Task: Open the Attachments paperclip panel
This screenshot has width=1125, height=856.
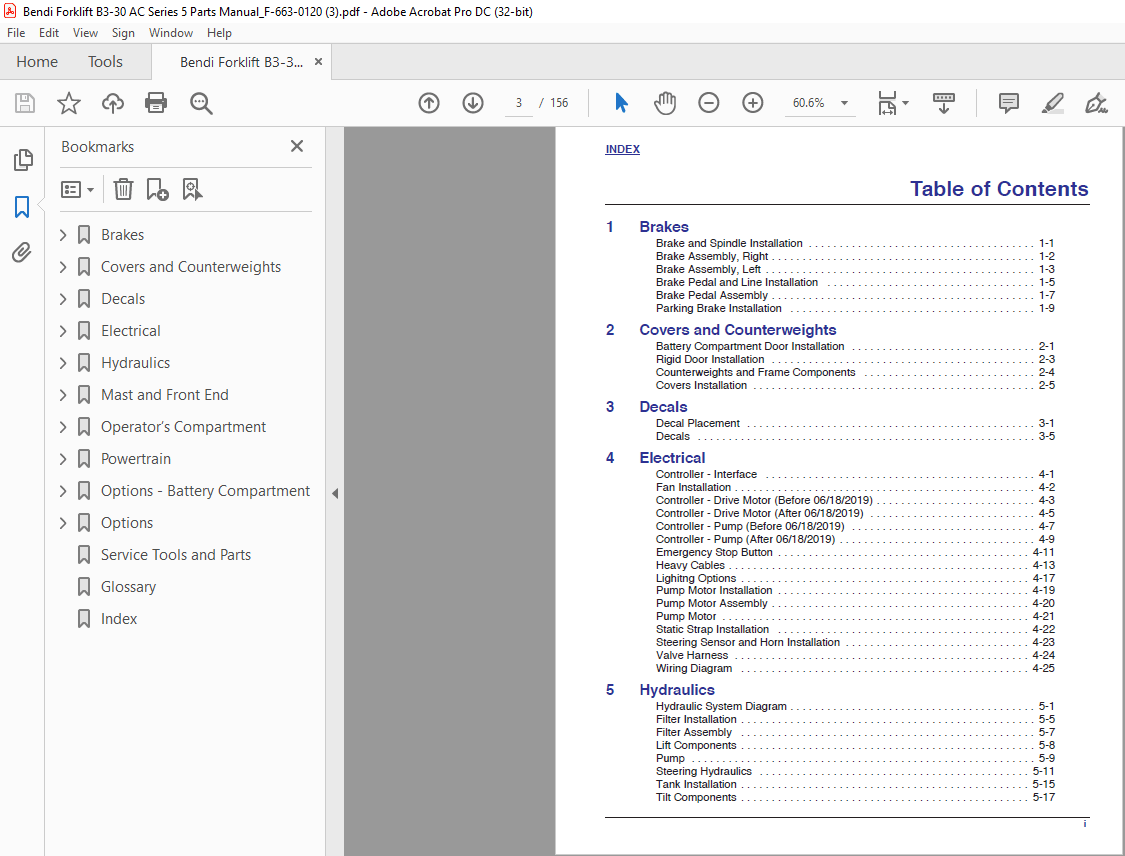Action: (22, 252)
